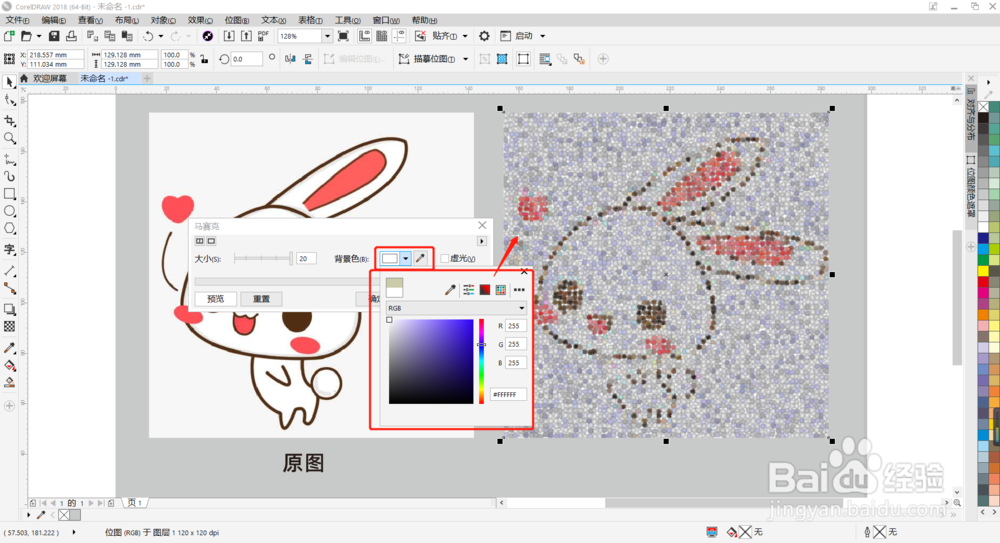Show color palettes in the picker popup
This screenshot has height=543, width=1000.
(501, 290)
